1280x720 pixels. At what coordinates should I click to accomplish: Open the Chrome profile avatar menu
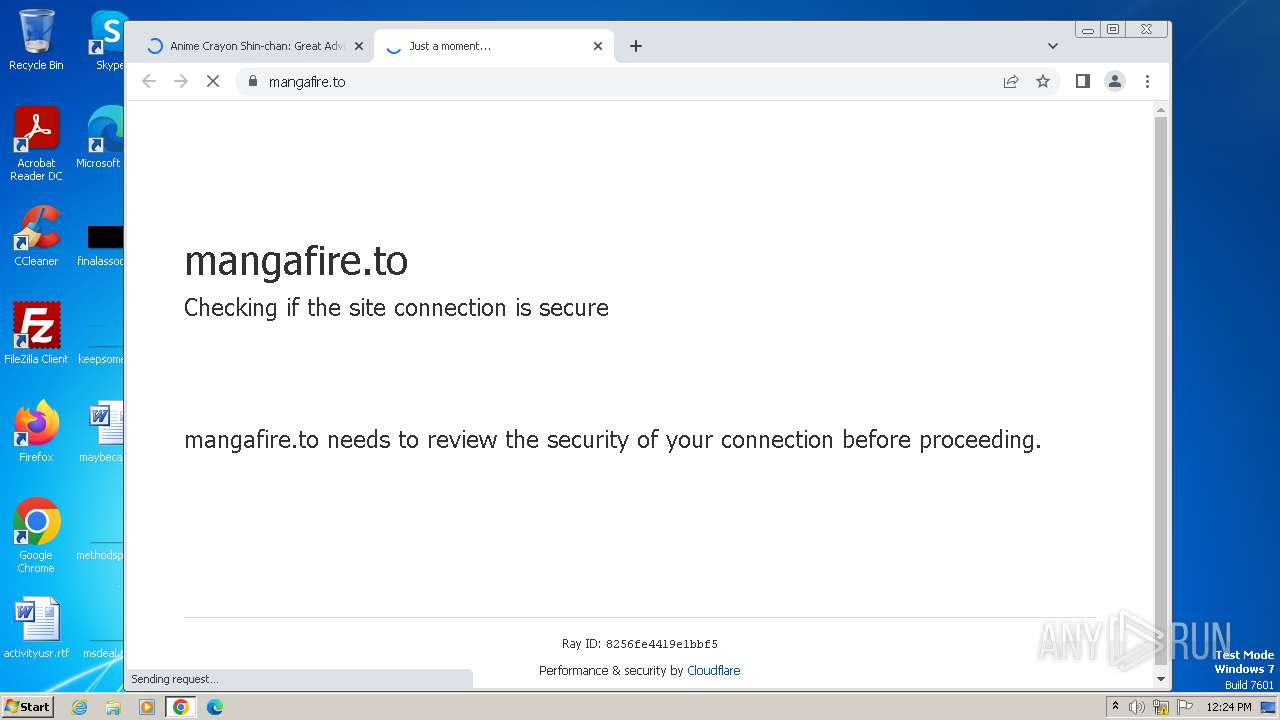point(1115,81)
